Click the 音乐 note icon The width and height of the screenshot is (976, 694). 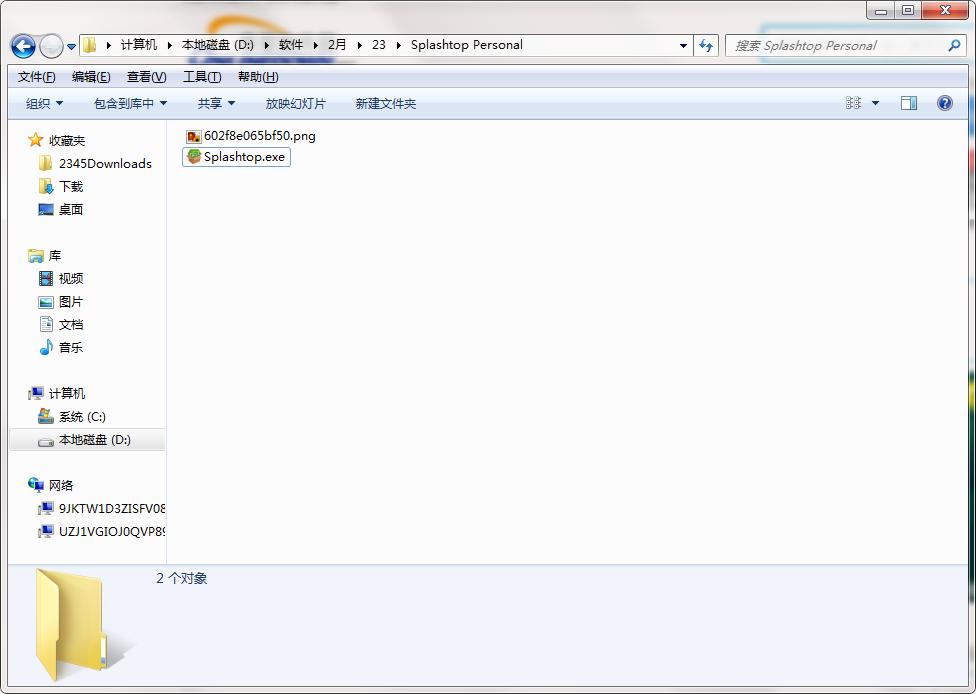(x=46, y=347)
